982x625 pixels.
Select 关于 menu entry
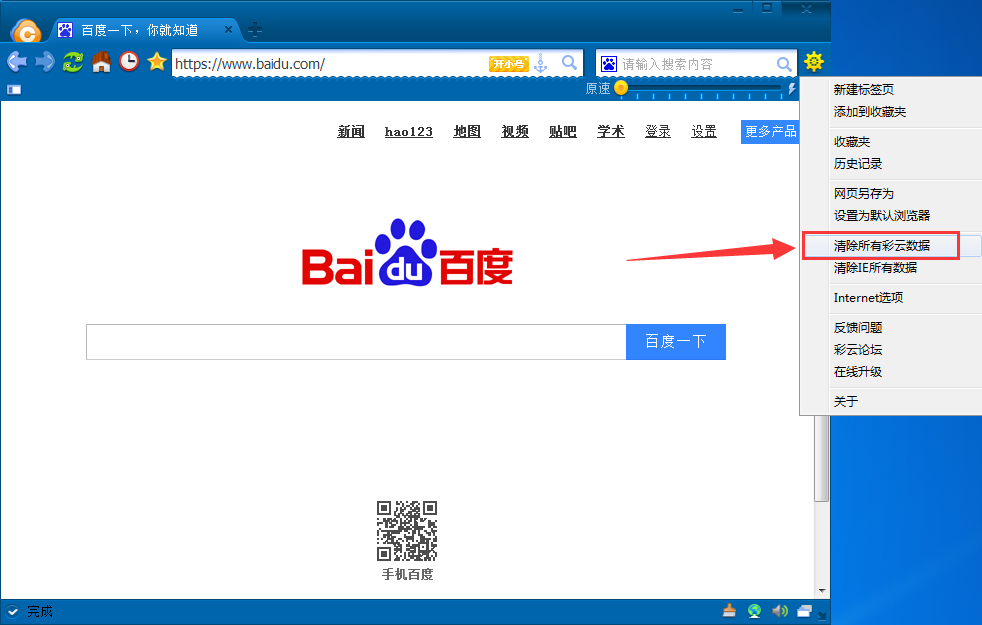coord(846,401)
